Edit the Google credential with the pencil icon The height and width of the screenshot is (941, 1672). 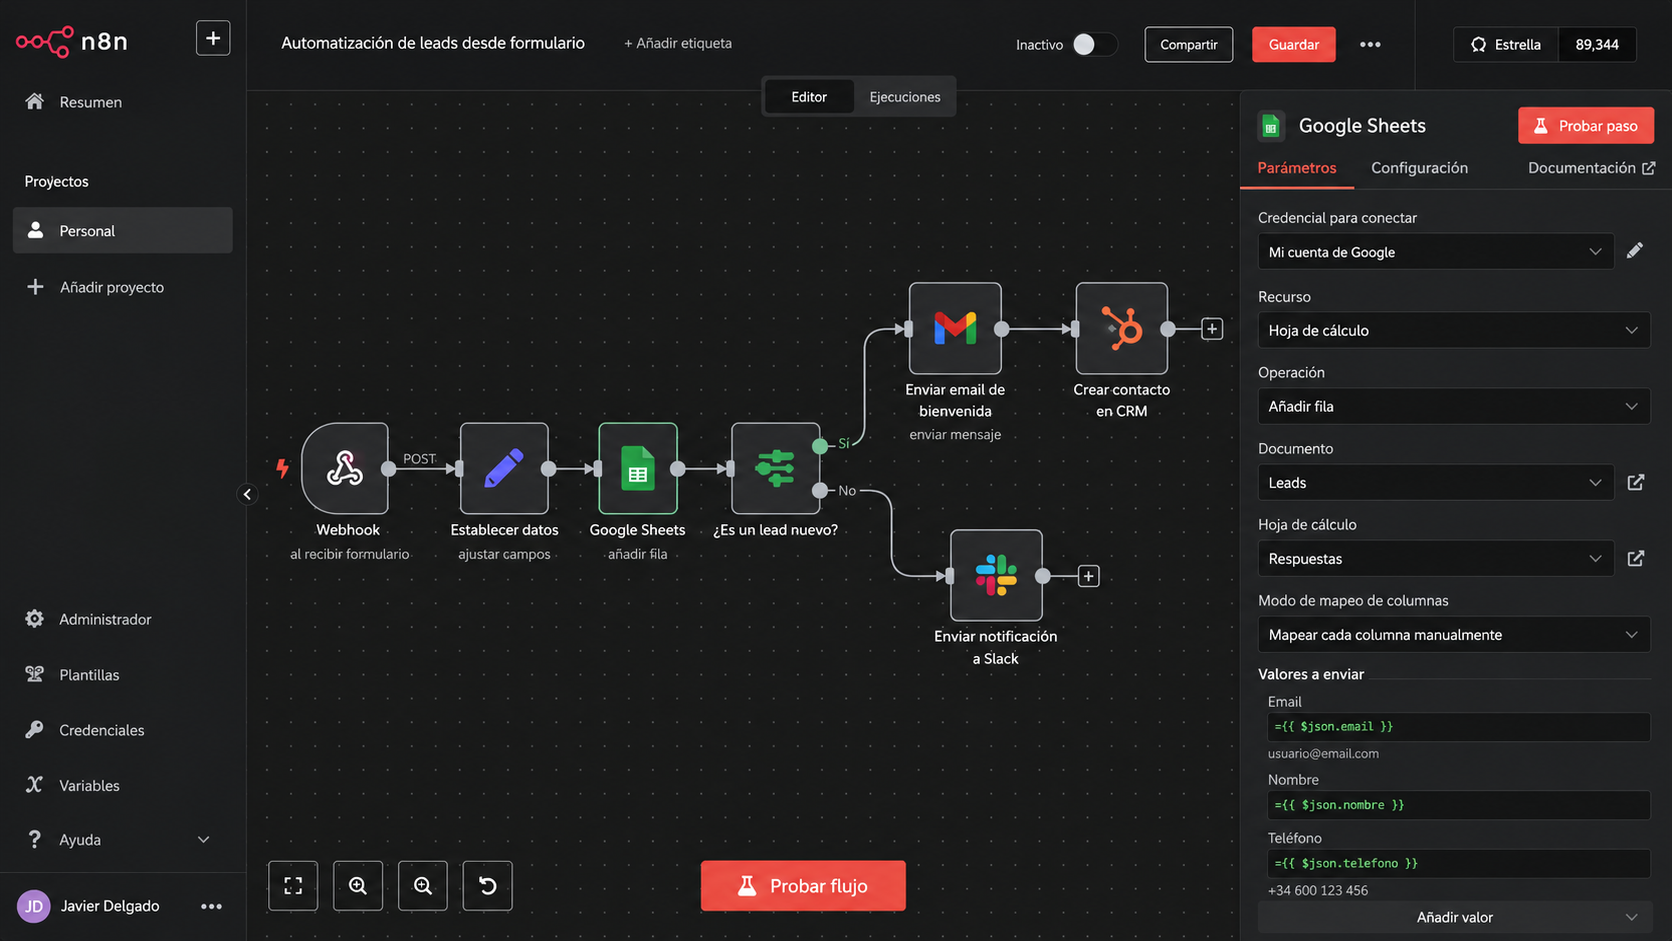click(1635, 251)
